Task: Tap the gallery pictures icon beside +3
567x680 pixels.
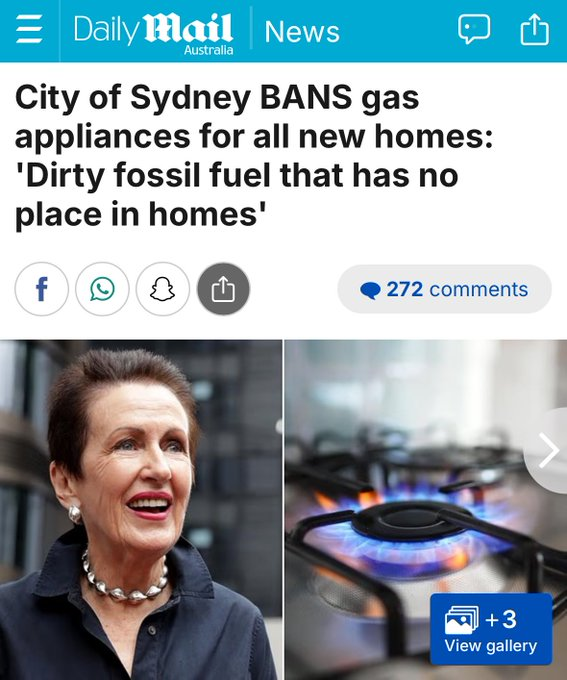Action: [462, 619]
